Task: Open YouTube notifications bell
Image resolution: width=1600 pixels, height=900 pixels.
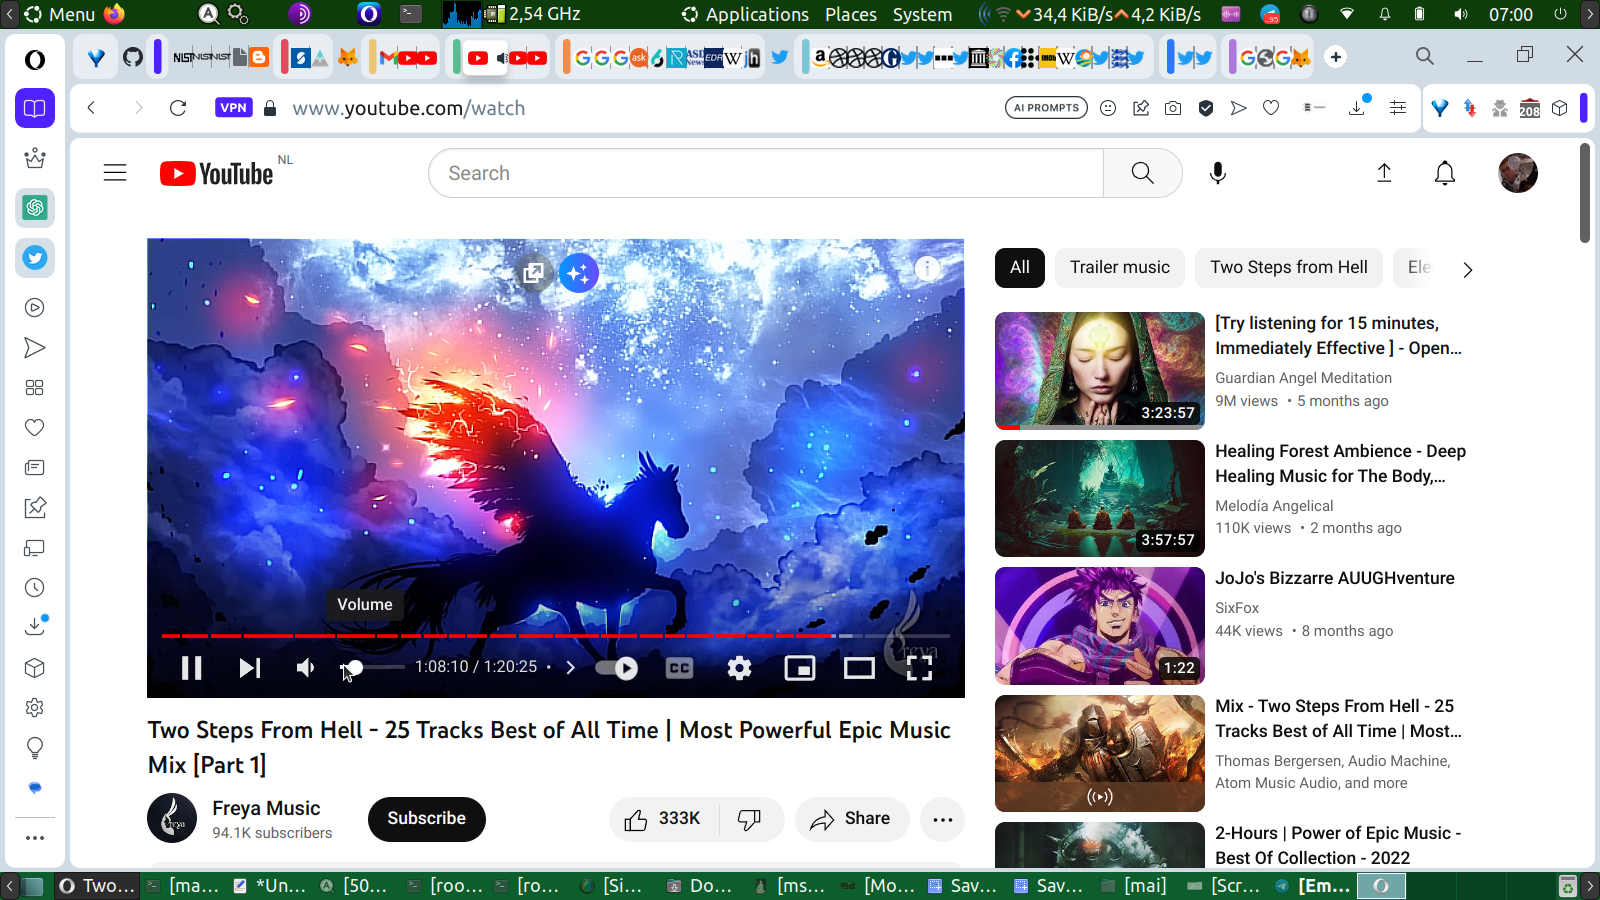Action: (1445, 173)
